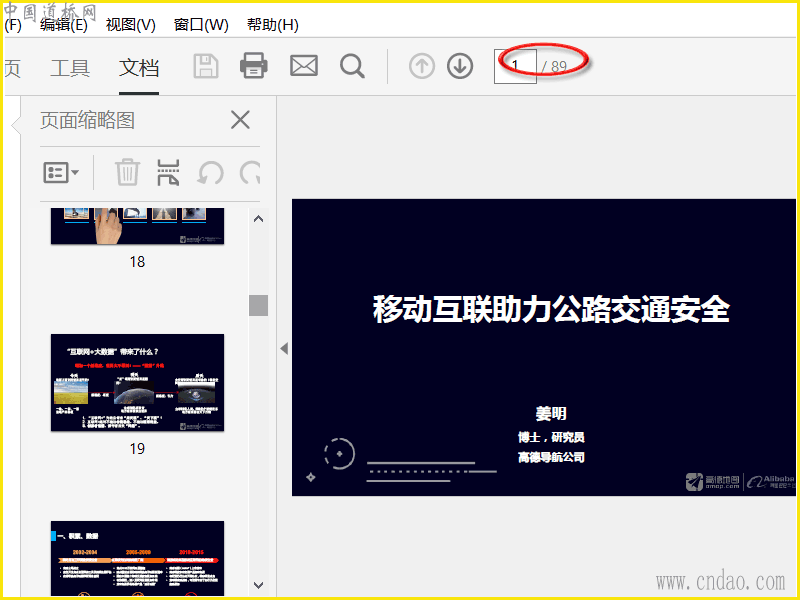Click the slide title 移动互联助力公路交通安全
Screen dimensions: 800x600
(551, 309)
